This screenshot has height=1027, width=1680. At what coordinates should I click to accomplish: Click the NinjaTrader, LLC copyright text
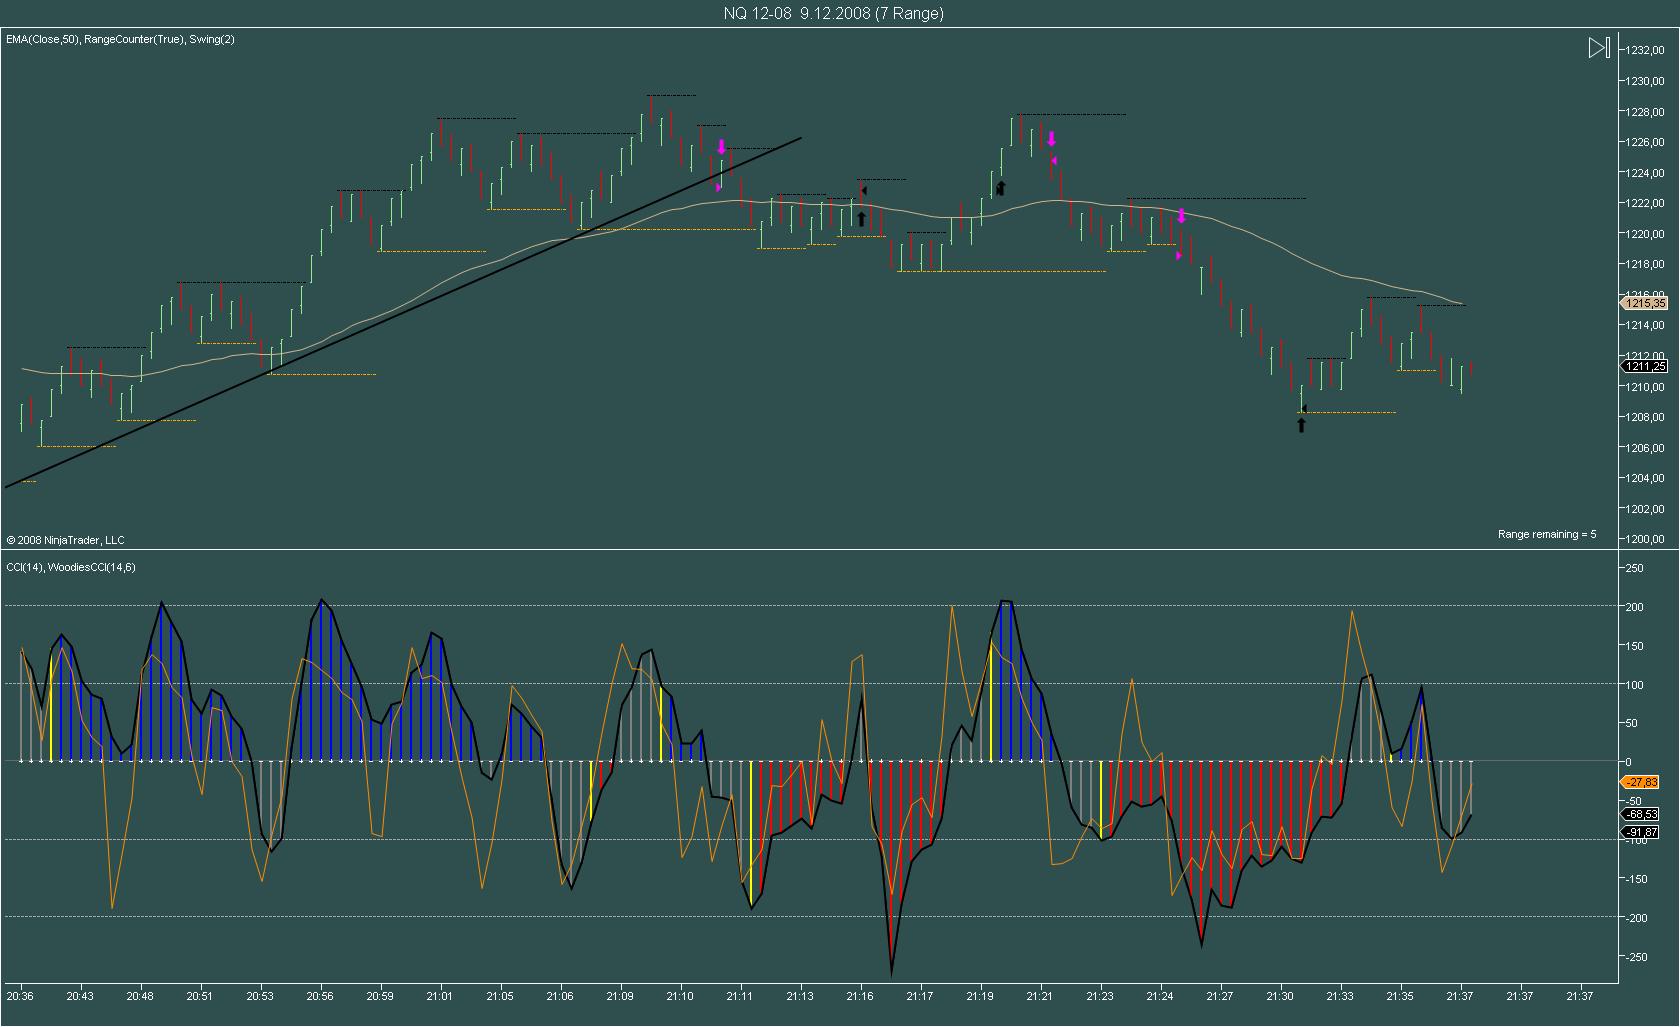click(x=66, y=540)
